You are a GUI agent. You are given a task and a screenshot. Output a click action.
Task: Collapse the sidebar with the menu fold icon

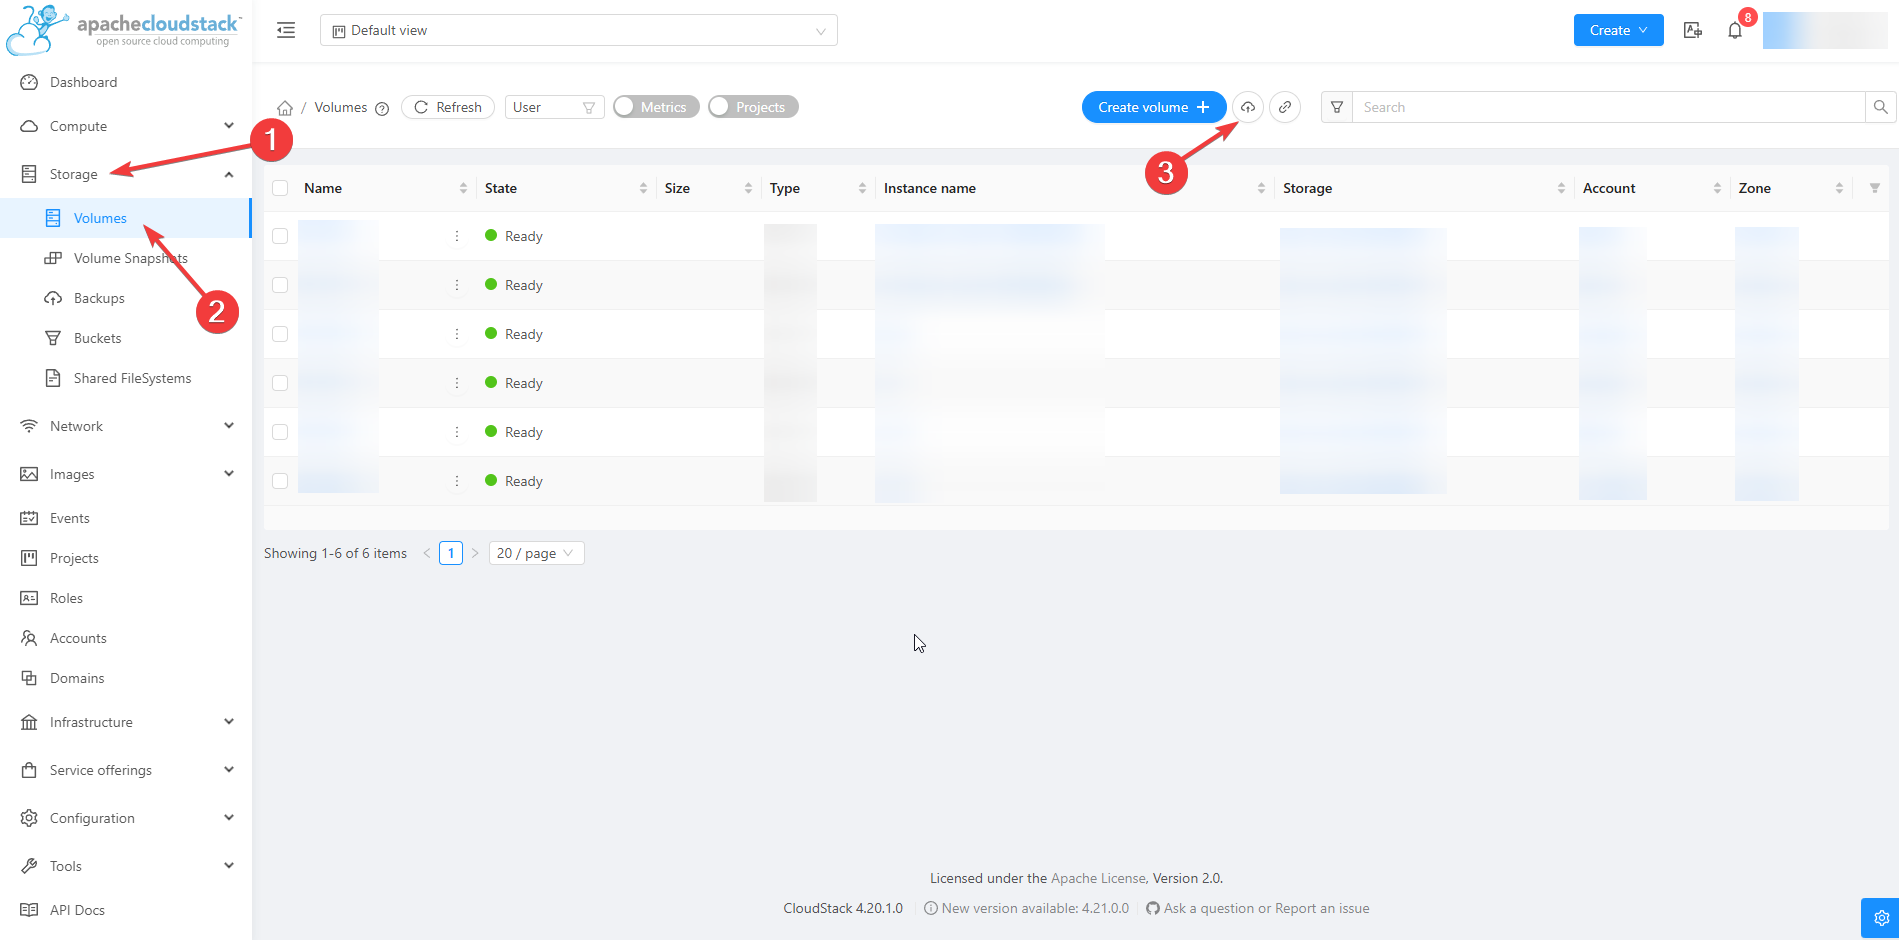pos(286,30)
